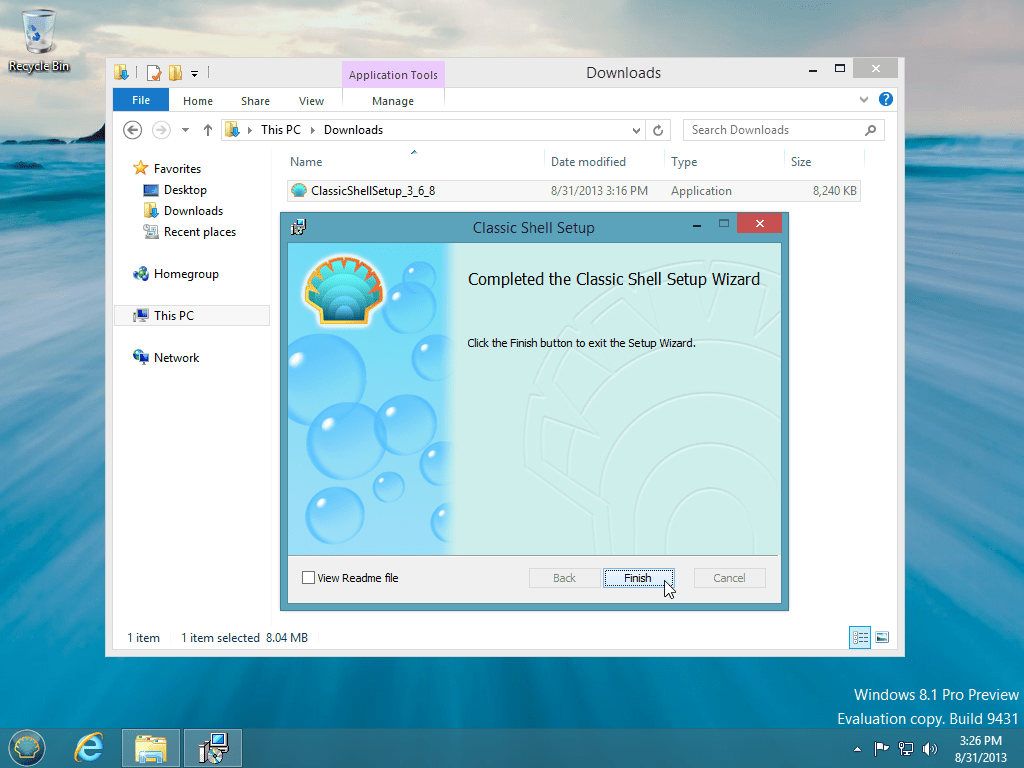The height and width of the screenshot is (768, 1024).
Task: Click the taskbar clock showing 3:26 PM
Action: 981,749
